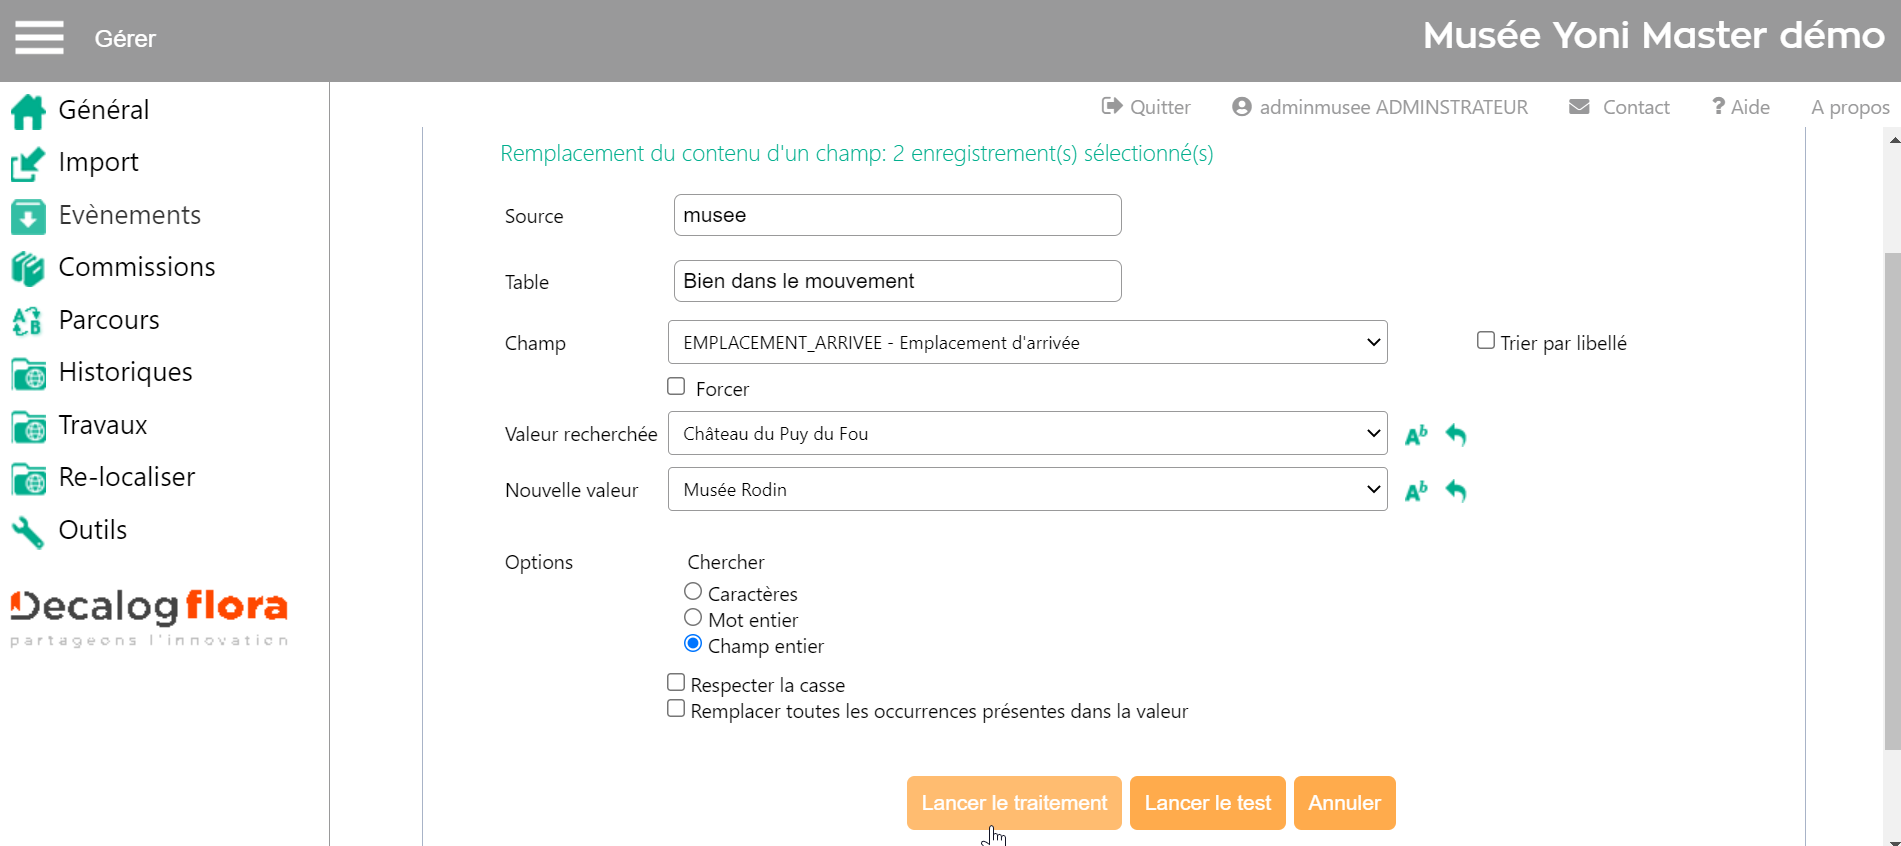
Task: Open Historiques in the sidebar
Action: click(126, 372)
